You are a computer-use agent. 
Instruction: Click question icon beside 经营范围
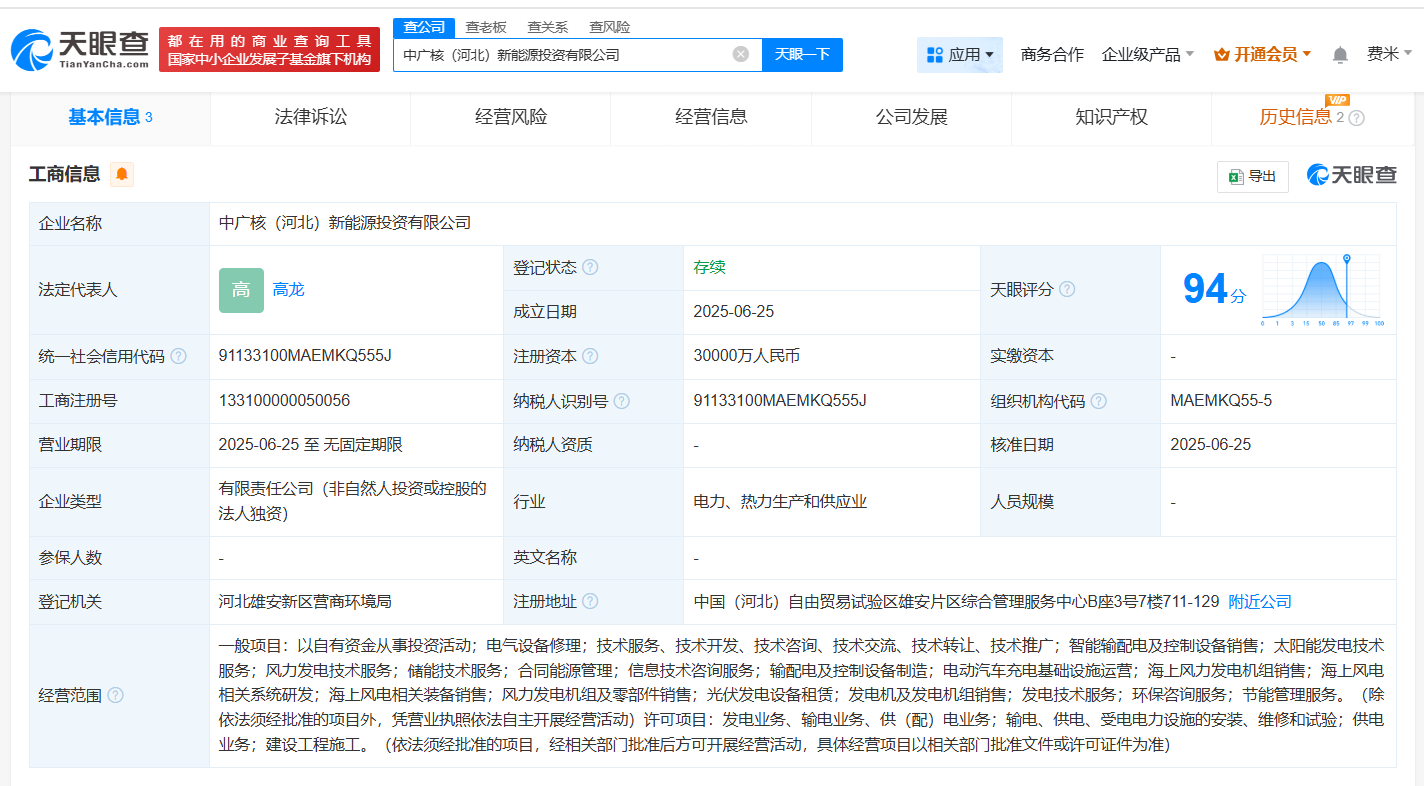click(115, 695)
